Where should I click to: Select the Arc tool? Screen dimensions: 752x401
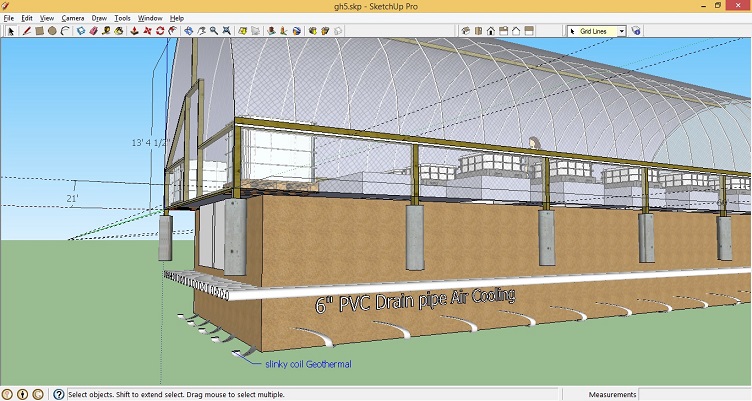65,31
